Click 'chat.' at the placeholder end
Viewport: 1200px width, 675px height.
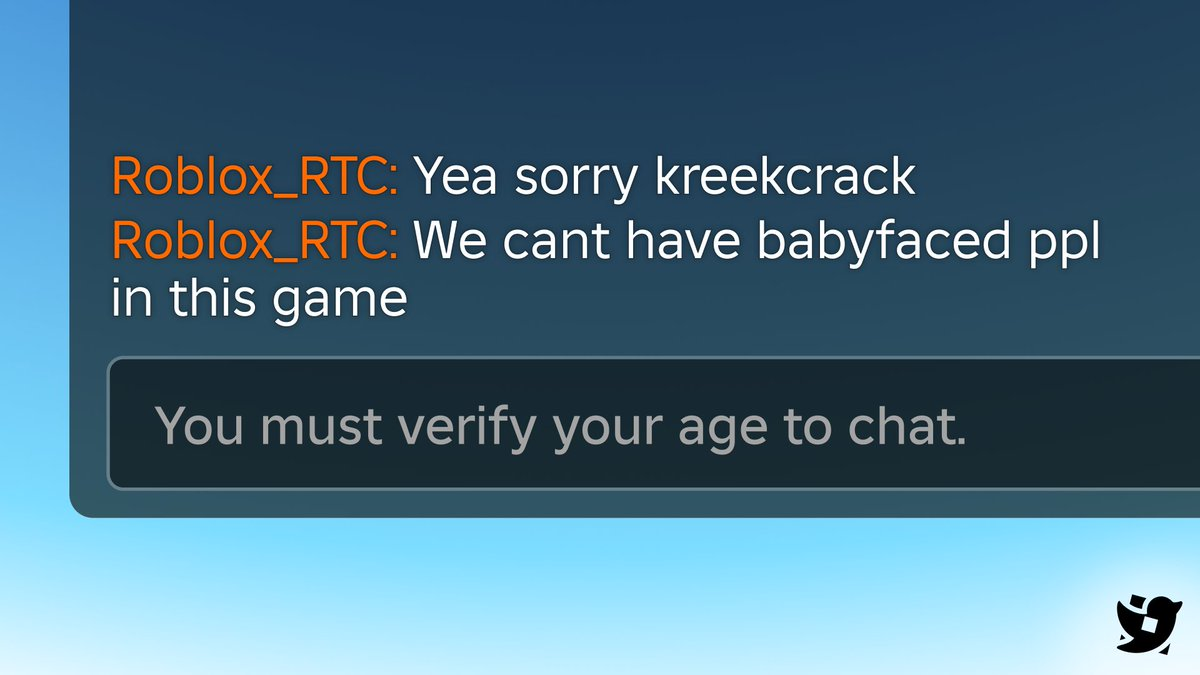point(907,426)
